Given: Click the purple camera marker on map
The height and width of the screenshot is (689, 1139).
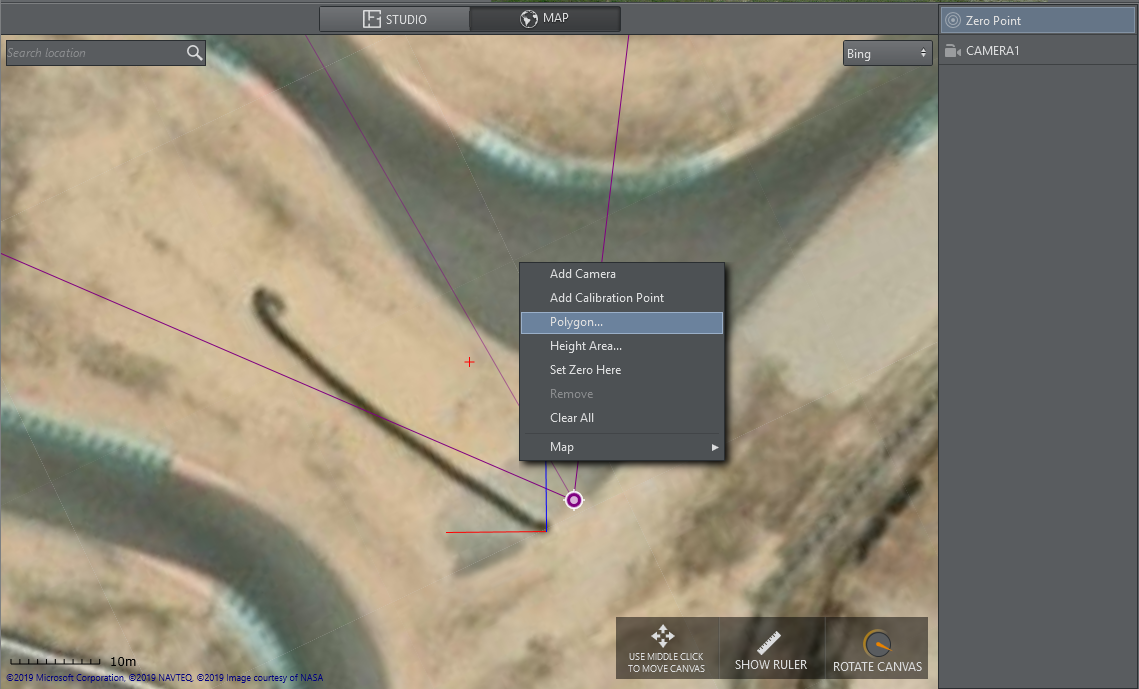Looking at the screenshot, I should pyautogui.click(x=574, y=500).
